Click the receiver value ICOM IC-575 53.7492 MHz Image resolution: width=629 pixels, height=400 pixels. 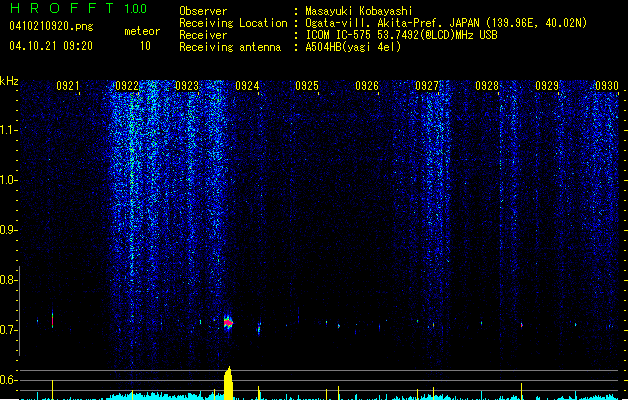(401, 35)
